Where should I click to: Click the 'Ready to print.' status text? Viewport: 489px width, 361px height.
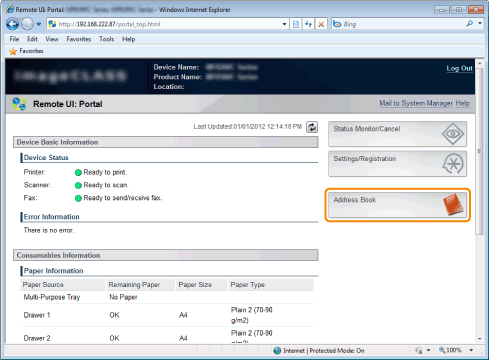105,172
